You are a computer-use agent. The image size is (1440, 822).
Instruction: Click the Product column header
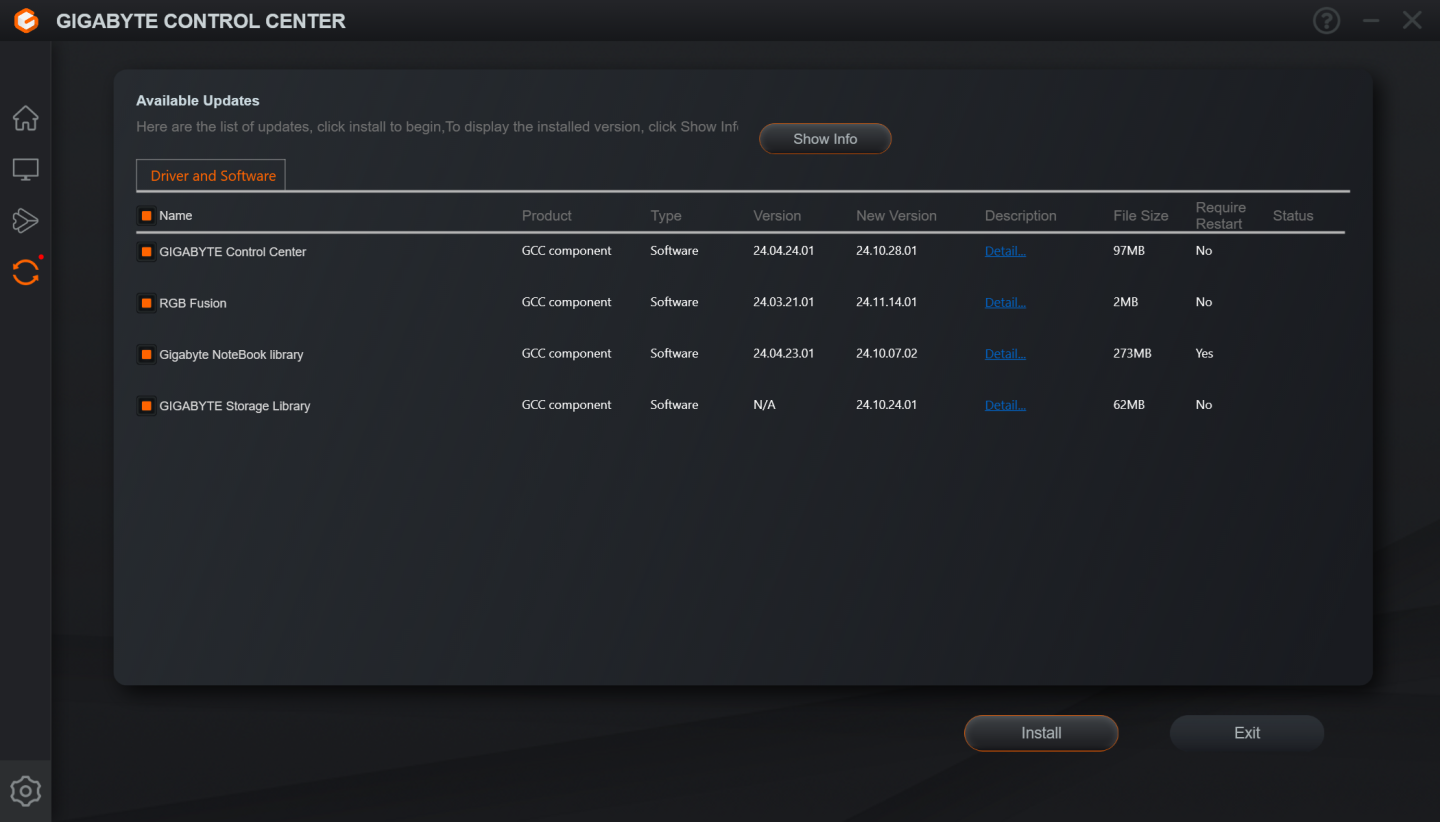547,215
